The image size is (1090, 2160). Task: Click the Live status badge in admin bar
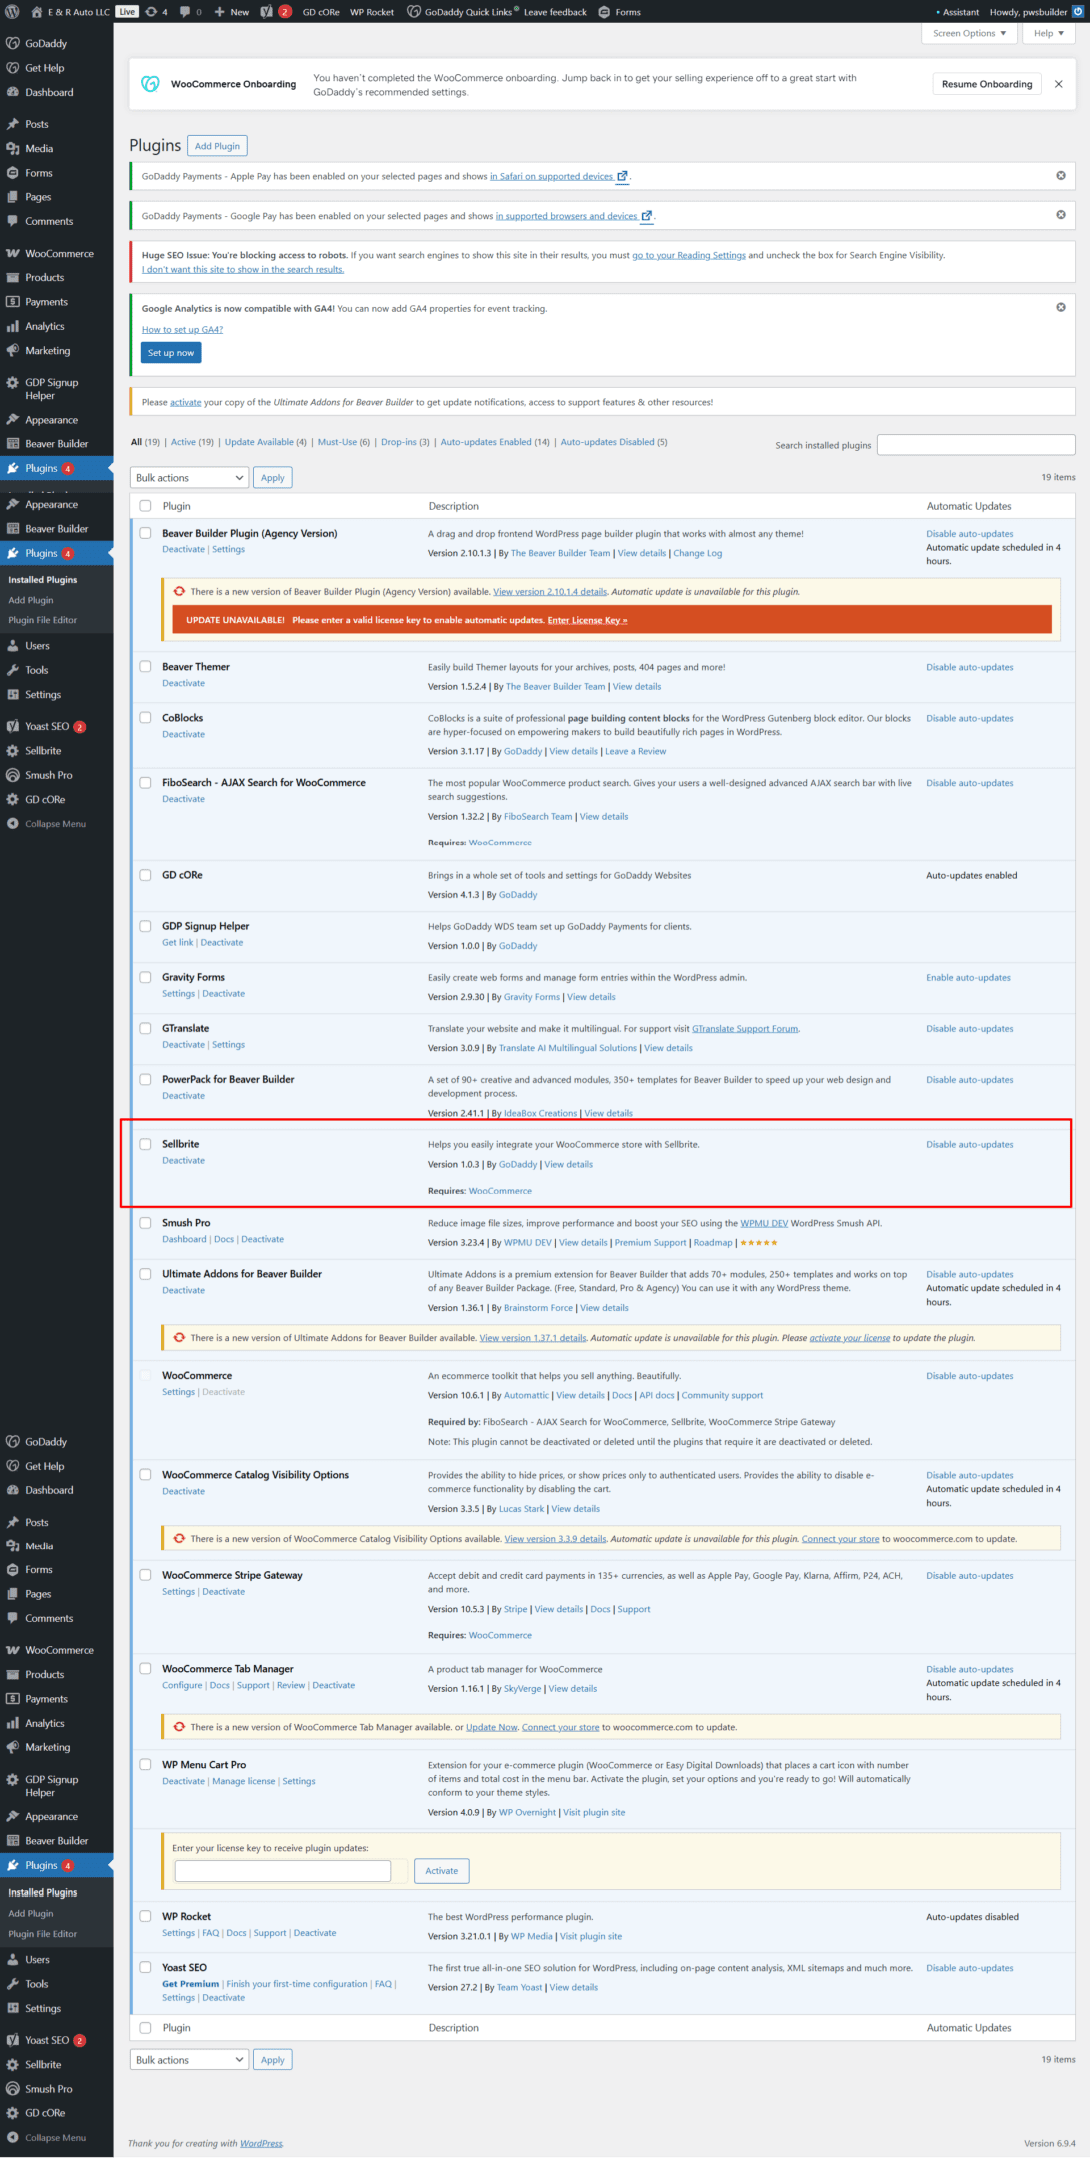pyautogui.click(x=127, y=12)
